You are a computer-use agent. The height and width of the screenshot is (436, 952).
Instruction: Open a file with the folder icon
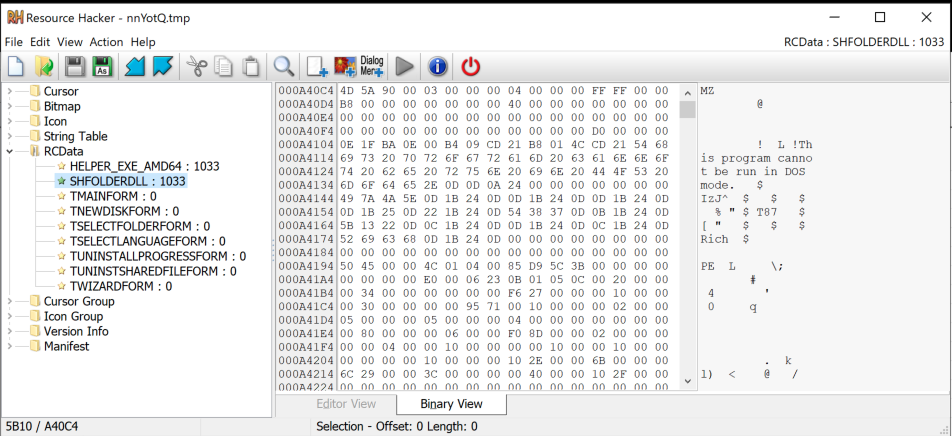click(x=43, y=66)
